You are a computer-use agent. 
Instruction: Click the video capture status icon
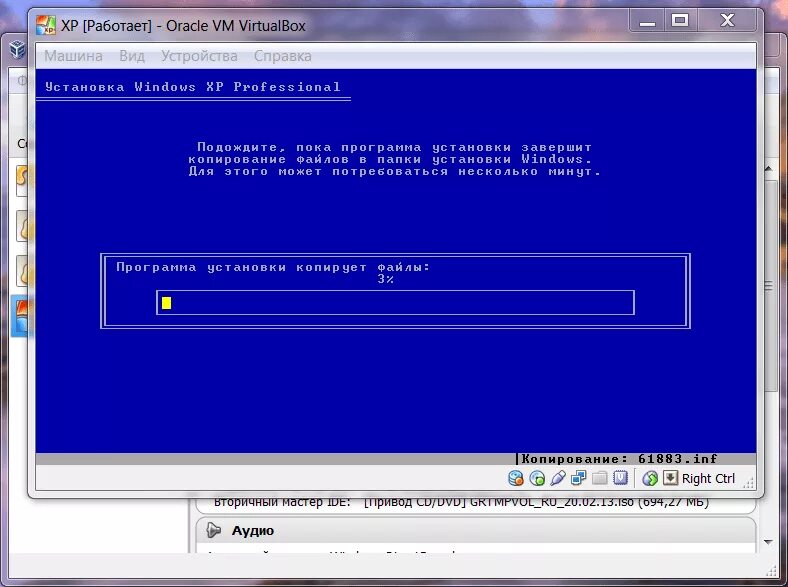pyautogui.click(x=621, y=478)
